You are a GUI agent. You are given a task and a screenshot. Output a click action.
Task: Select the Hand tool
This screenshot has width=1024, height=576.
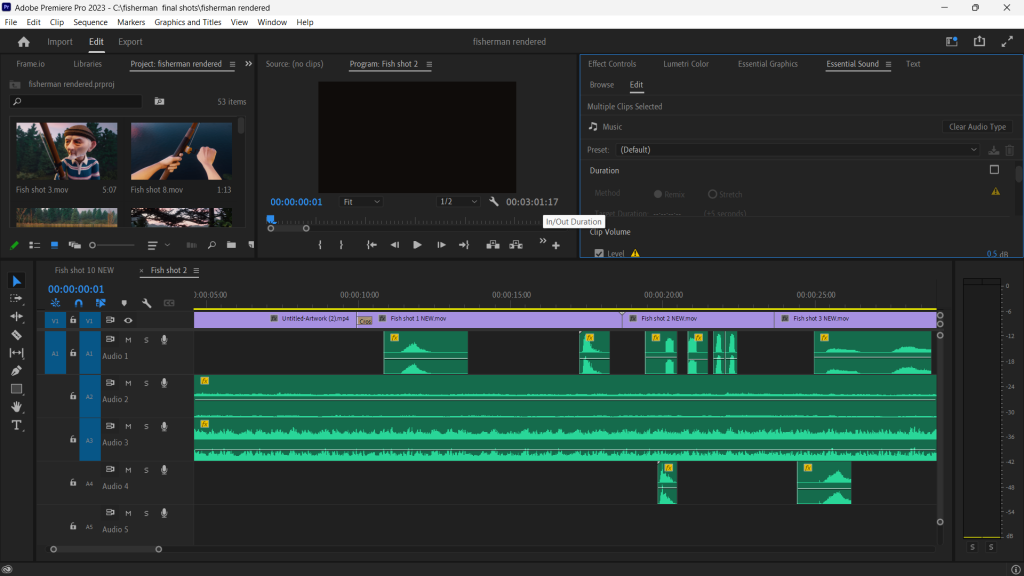pyautogui.click(x=16, y=407)
